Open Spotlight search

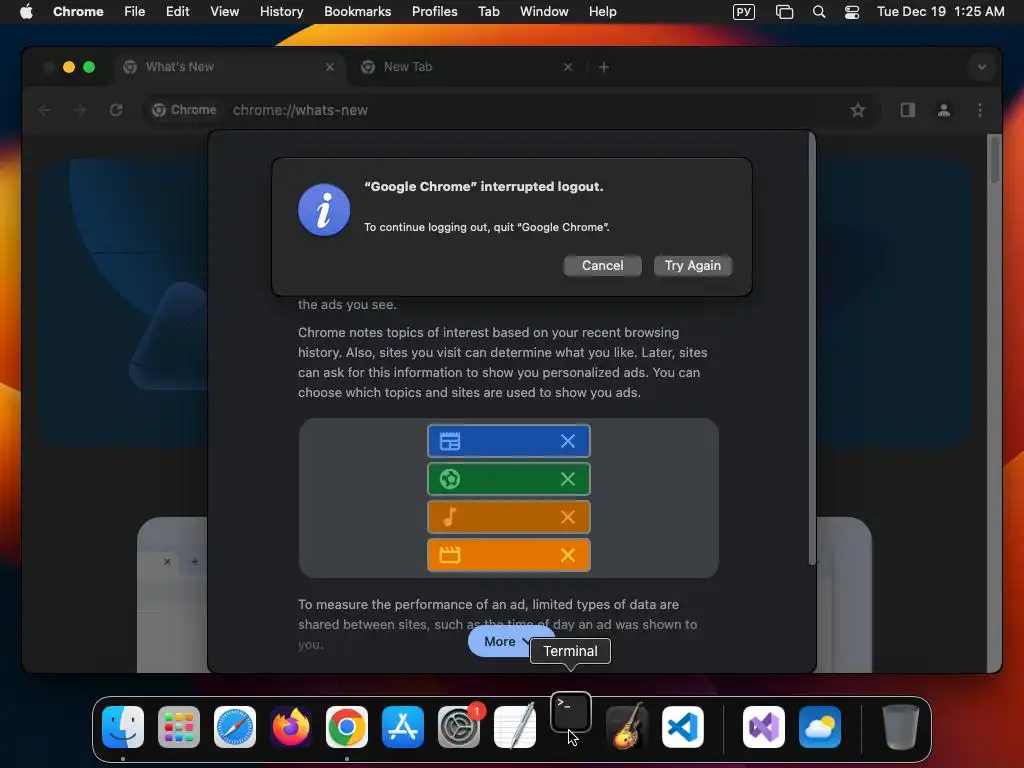[x=819, y=11]
